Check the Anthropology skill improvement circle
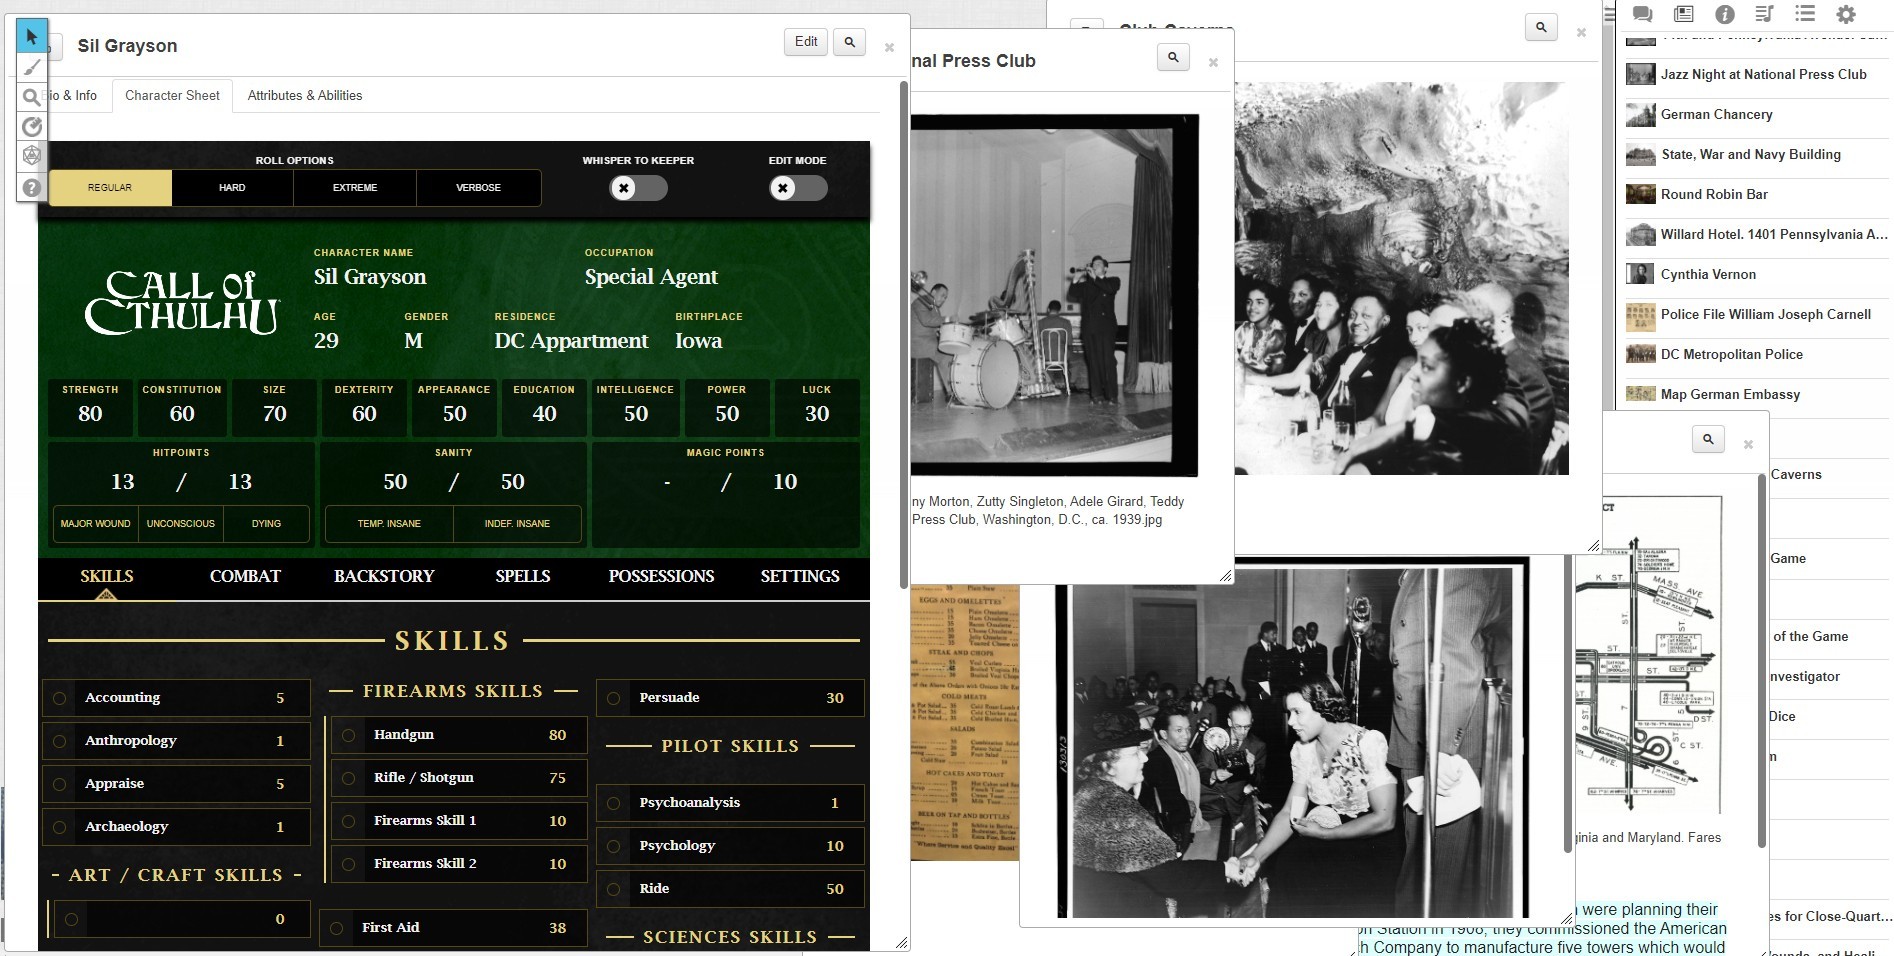 [x=60, y=741]
